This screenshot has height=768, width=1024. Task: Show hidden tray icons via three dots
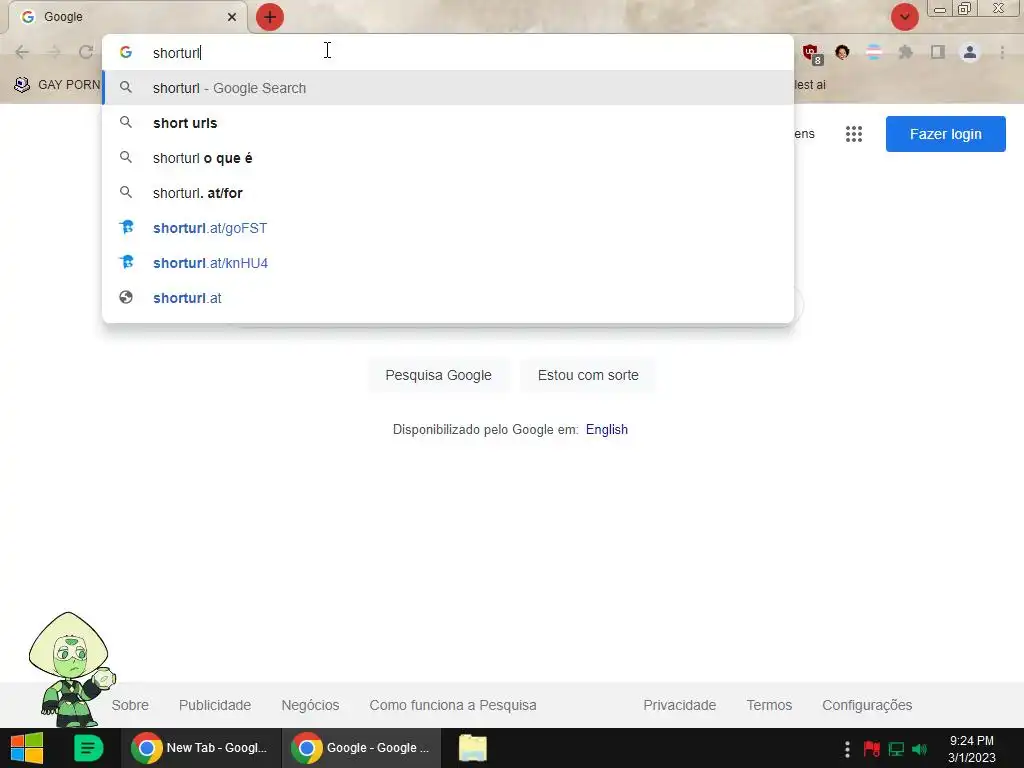[x=847, y=749]
